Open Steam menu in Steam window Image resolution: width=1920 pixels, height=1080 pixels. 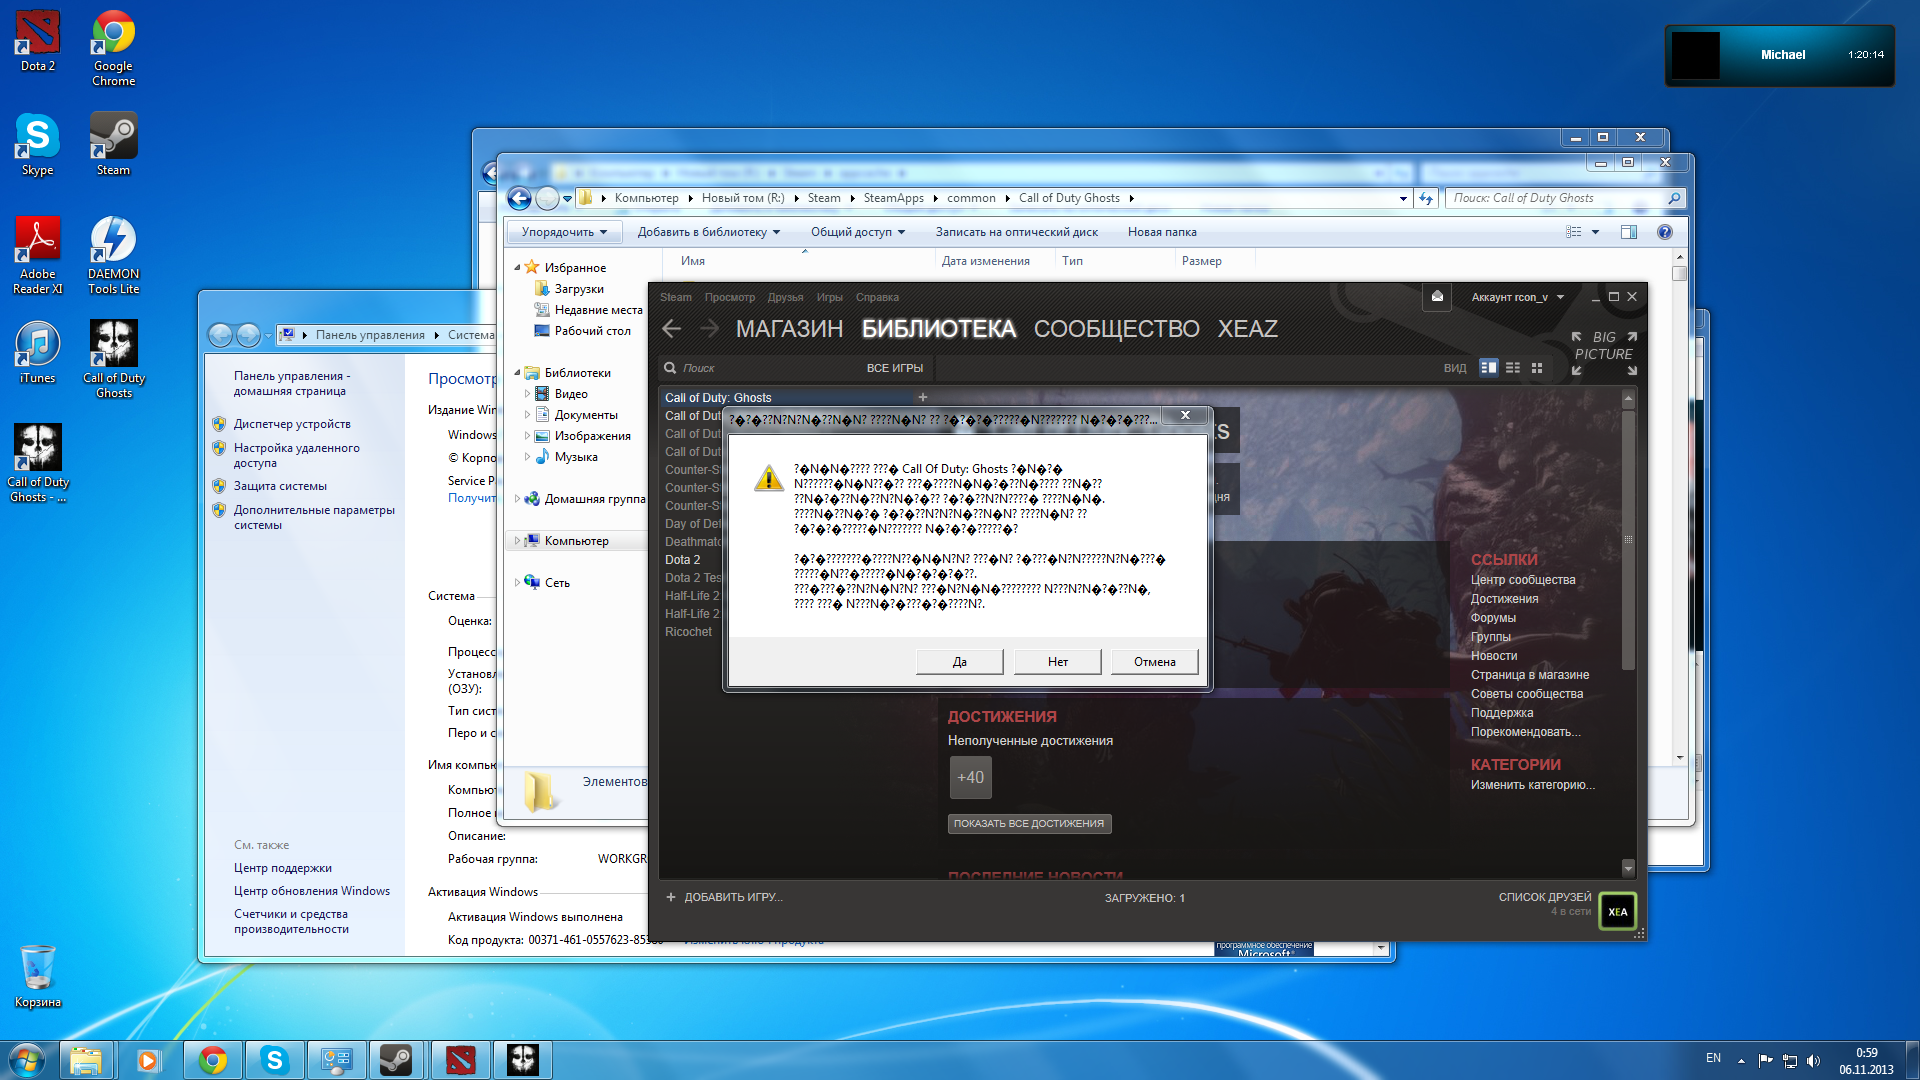(675, 297)
